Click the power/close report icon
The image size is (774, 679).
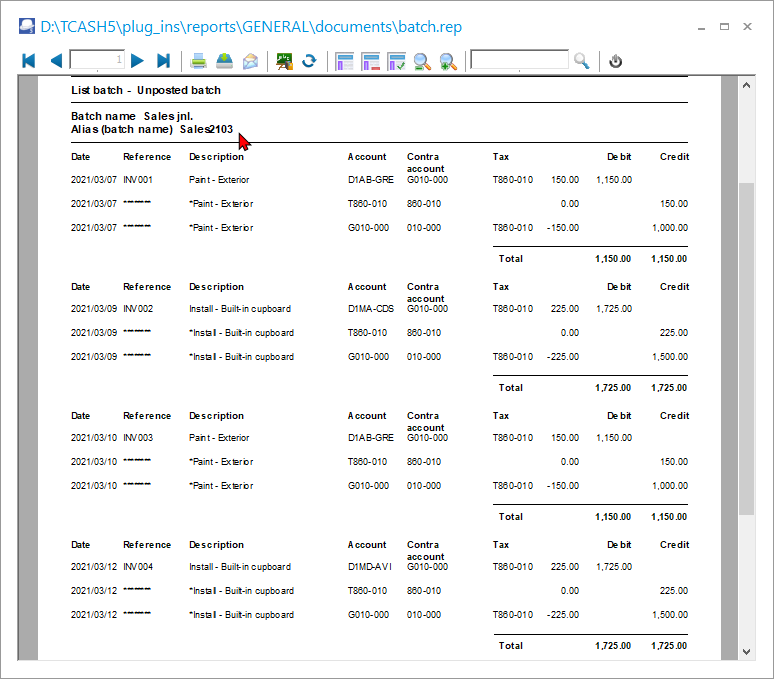(616, 61)
